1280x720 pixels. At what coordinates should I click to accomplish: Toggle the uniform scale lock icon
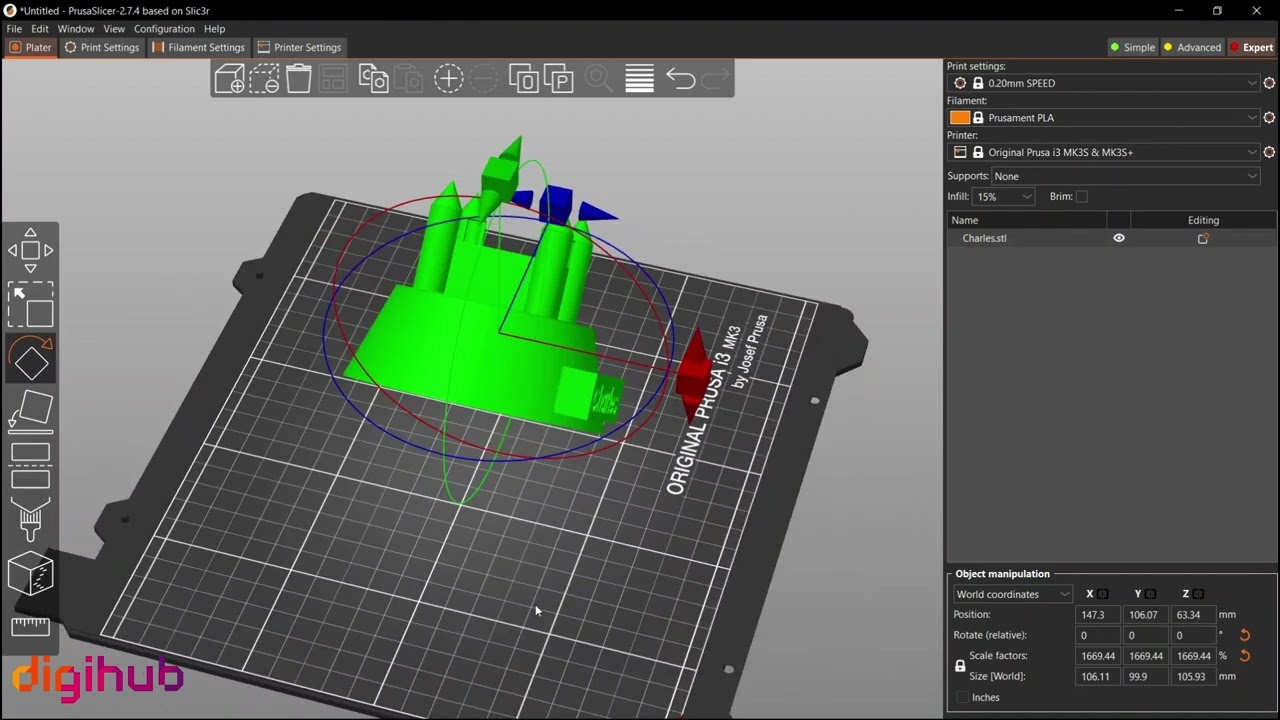click(960, 666)
